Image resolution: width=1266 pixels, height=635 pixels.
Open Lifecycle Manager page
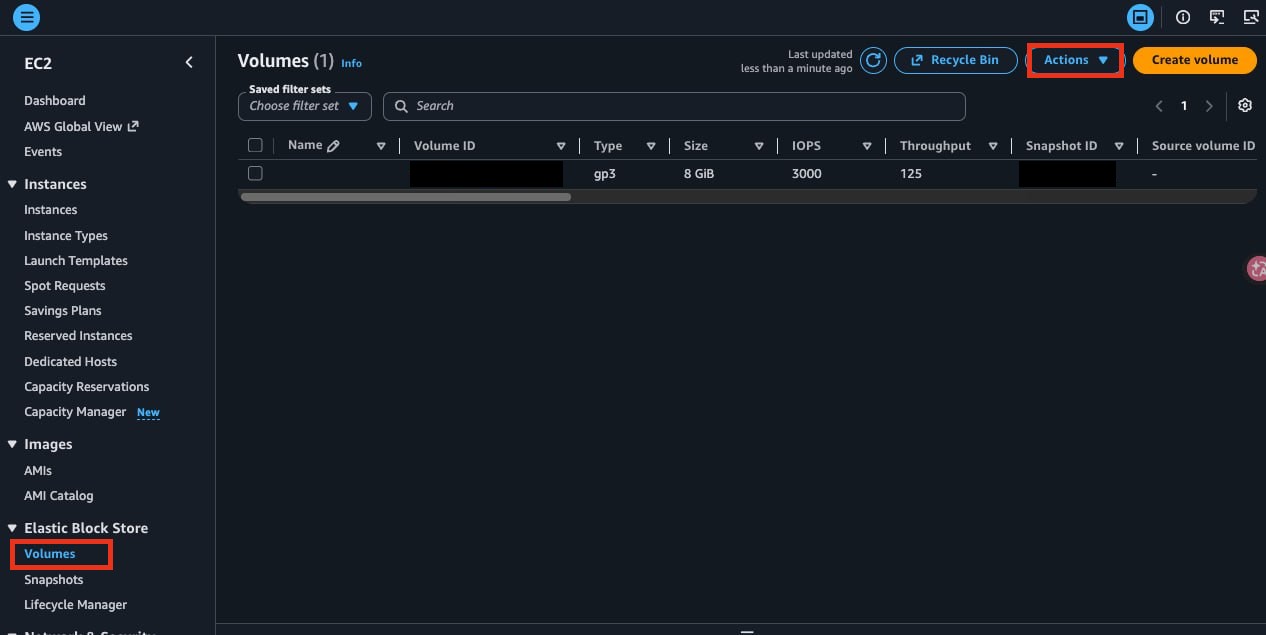click(76, 605)
